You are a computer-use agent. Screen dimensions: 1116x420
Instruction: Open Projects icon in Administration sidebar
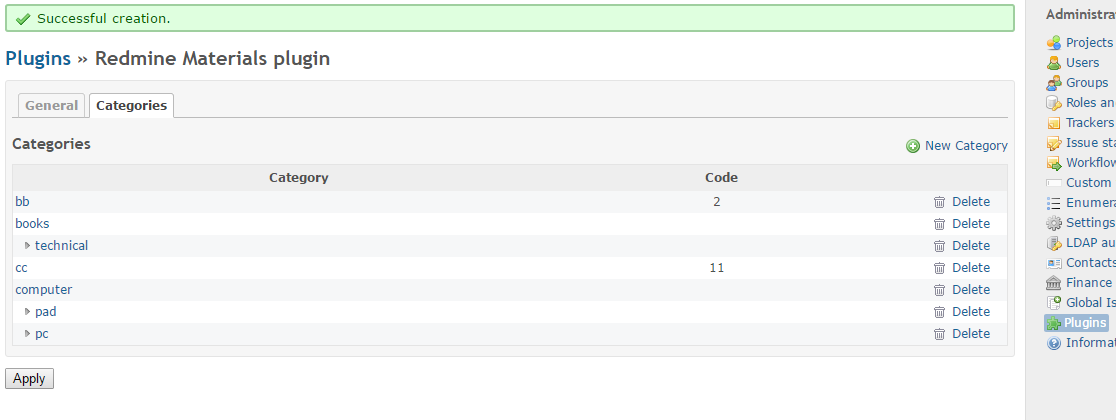tap(1053, 43)
